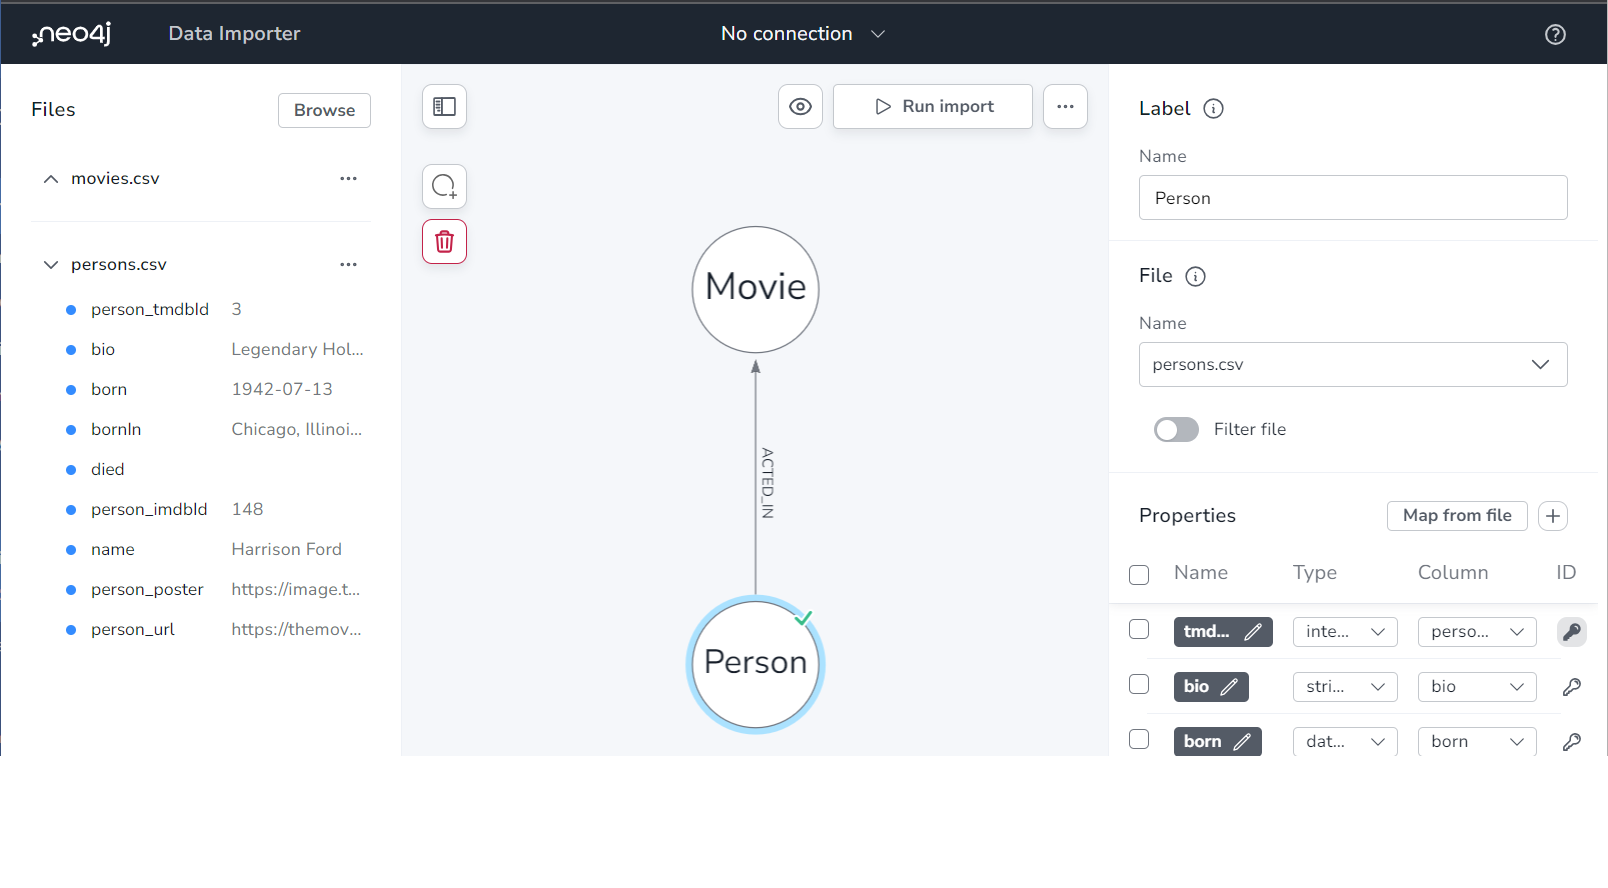Check the tmd... property checkbox
This screenshot has height=888, width=1608.
pos(1139,629)
